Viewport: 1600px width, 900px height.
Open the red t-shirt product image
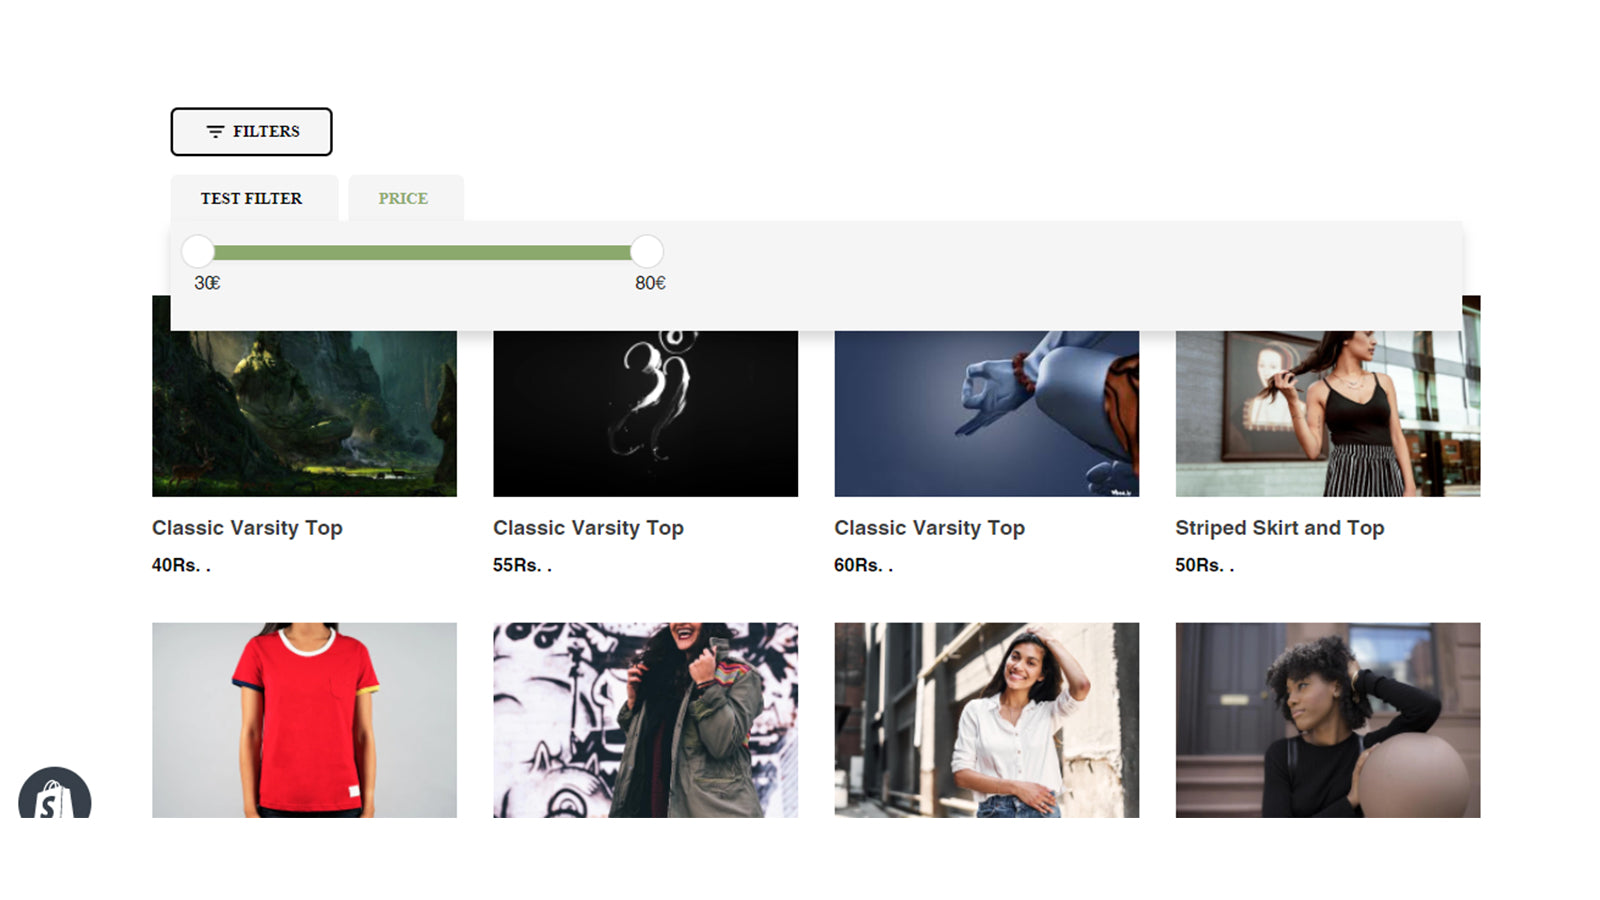pyautogui.click(x=304, y=720)
